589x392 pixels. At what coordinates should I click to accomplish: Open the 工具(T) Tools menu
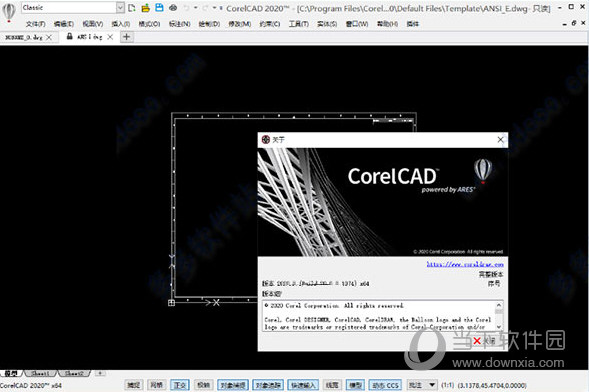(x=299, y=24)
